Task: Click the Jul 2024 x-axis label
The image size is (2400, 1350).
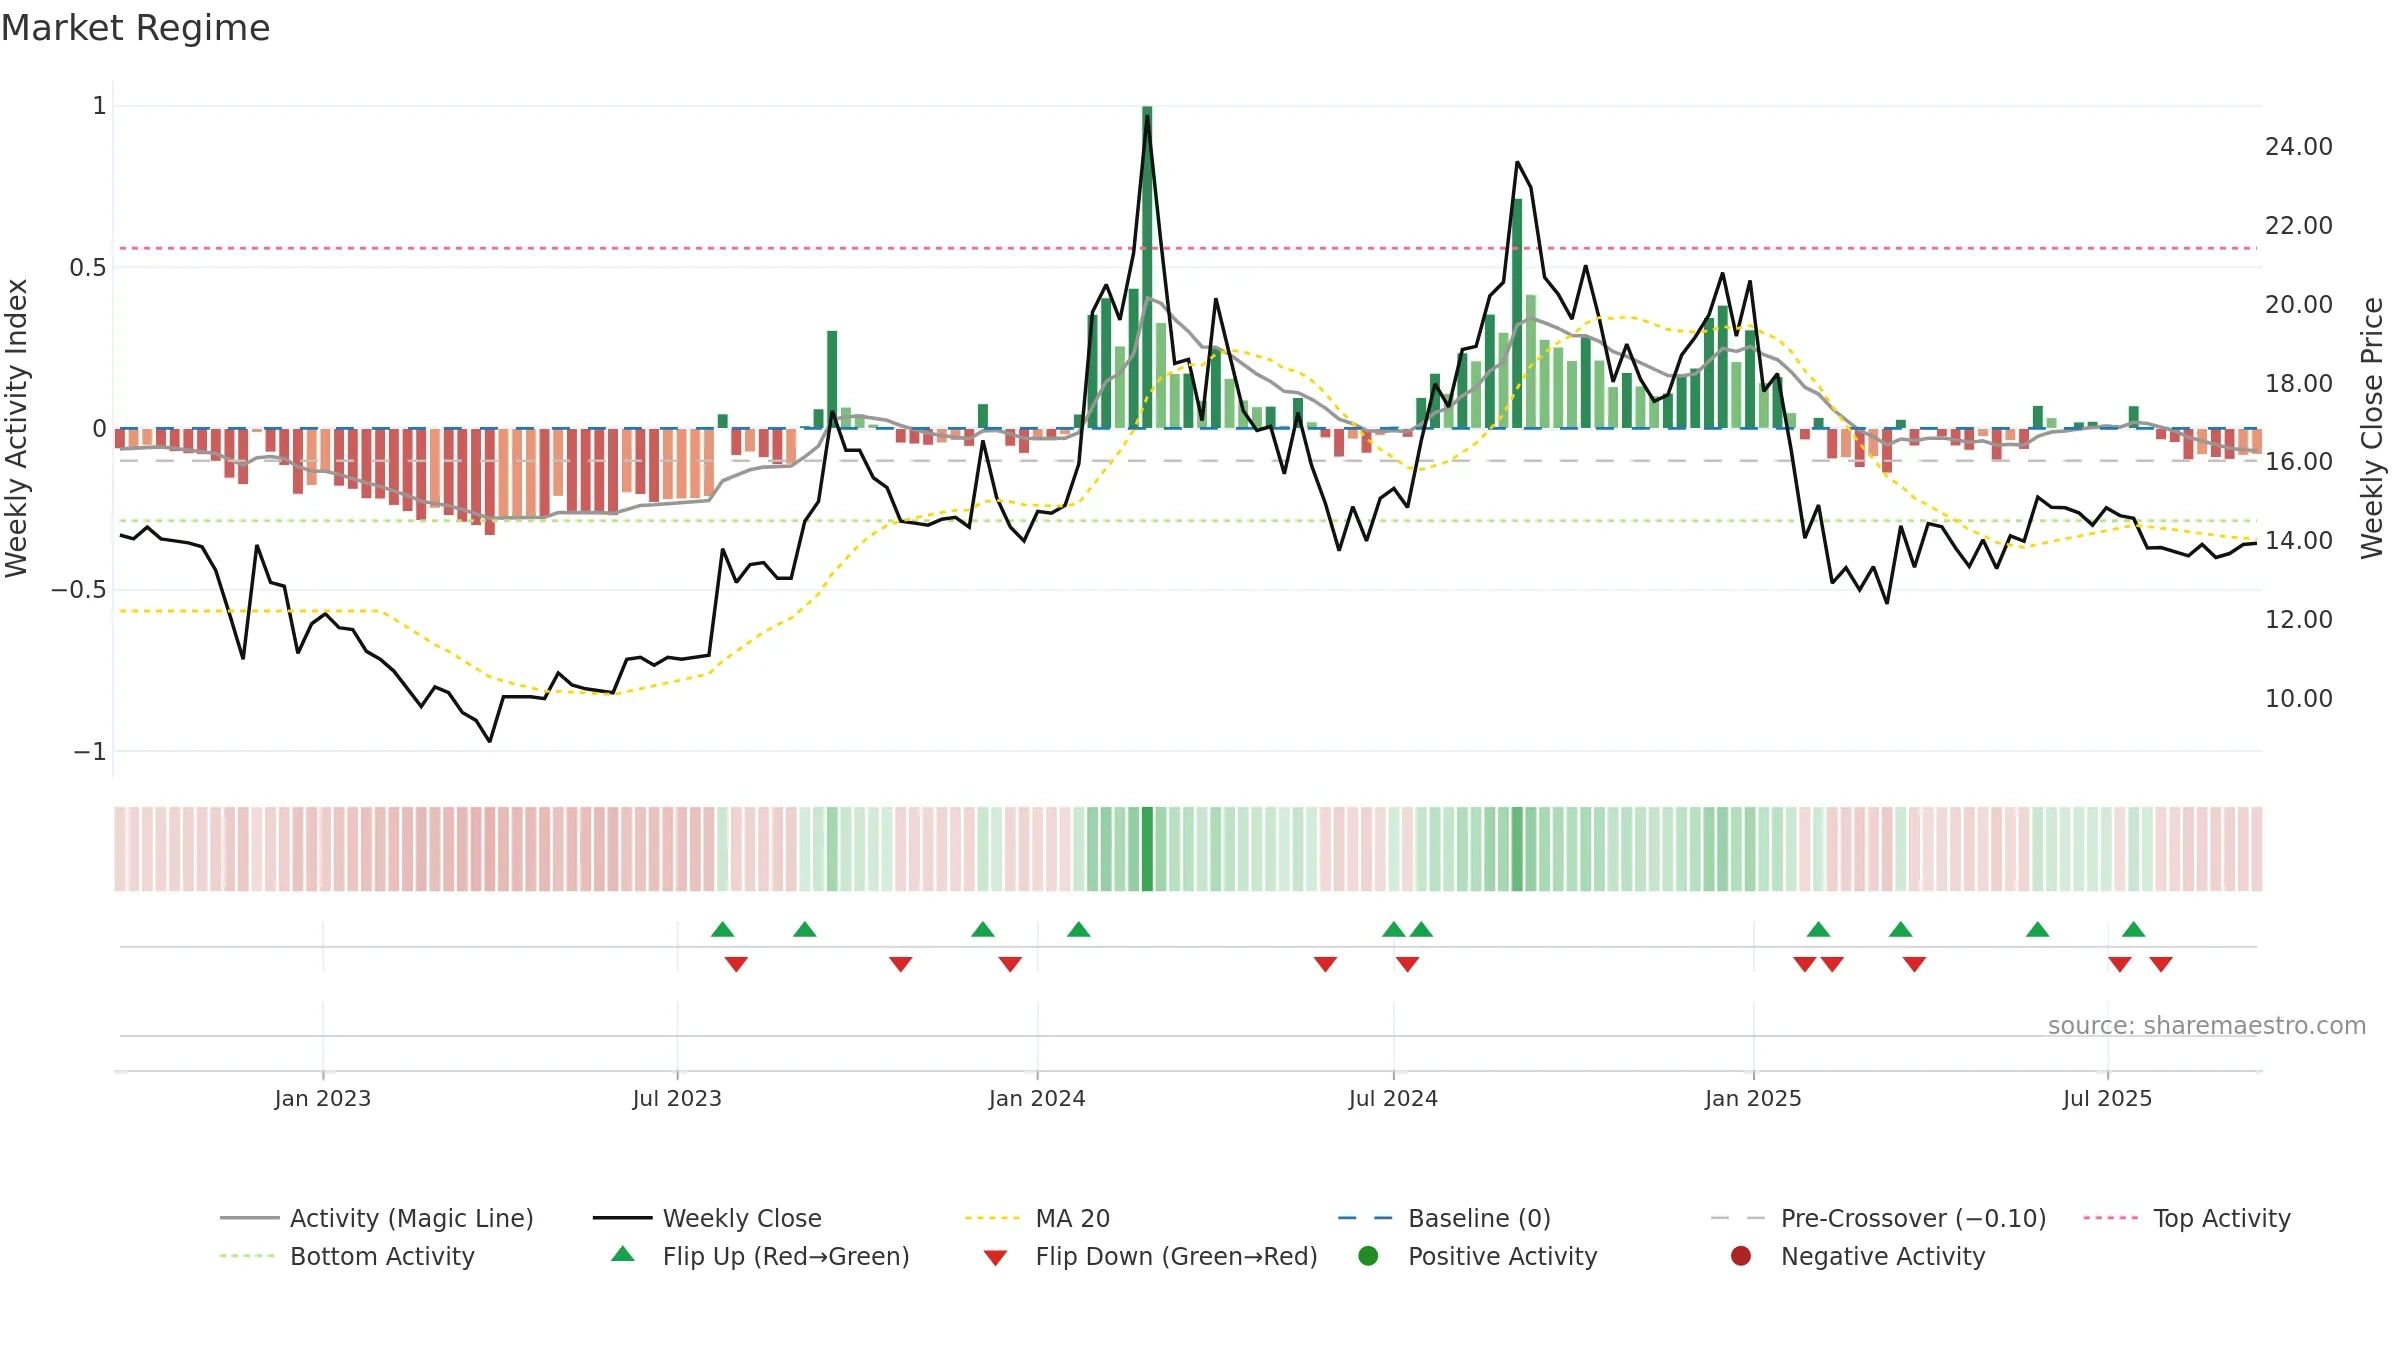Action: 1393,1098
